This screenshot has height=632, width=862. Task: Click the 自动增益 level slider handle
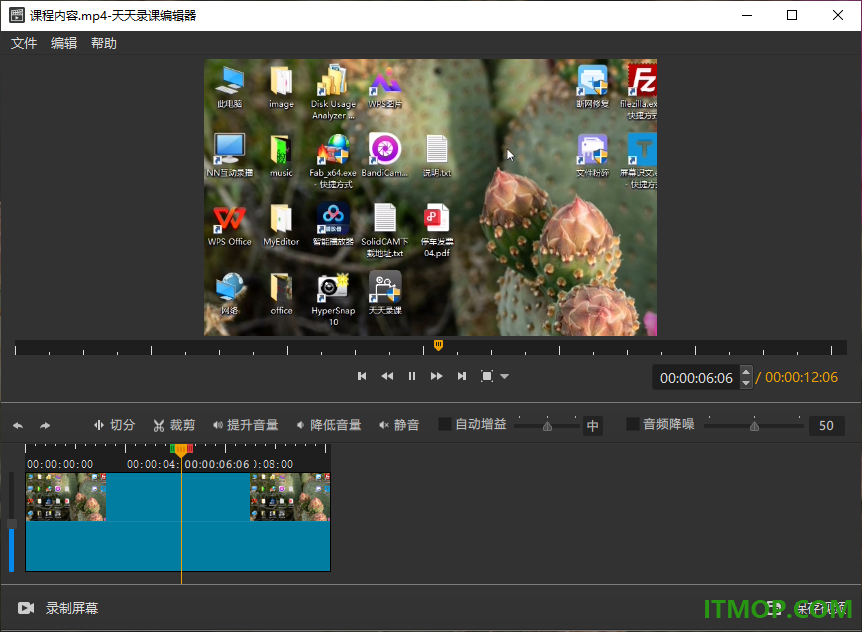[x=548, y=426]
